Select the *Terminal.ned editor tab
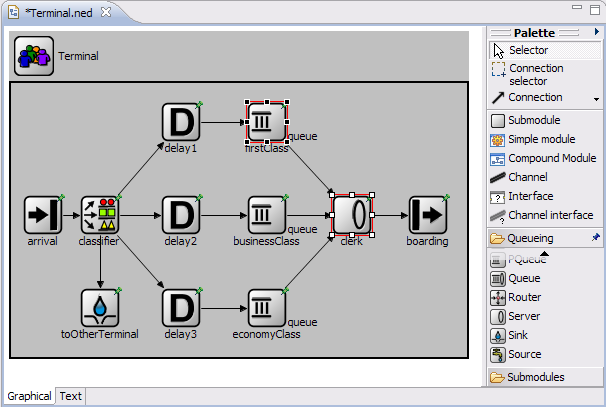Image resolution: width=606 pixels, height=407 pixels. click(59, 13)
